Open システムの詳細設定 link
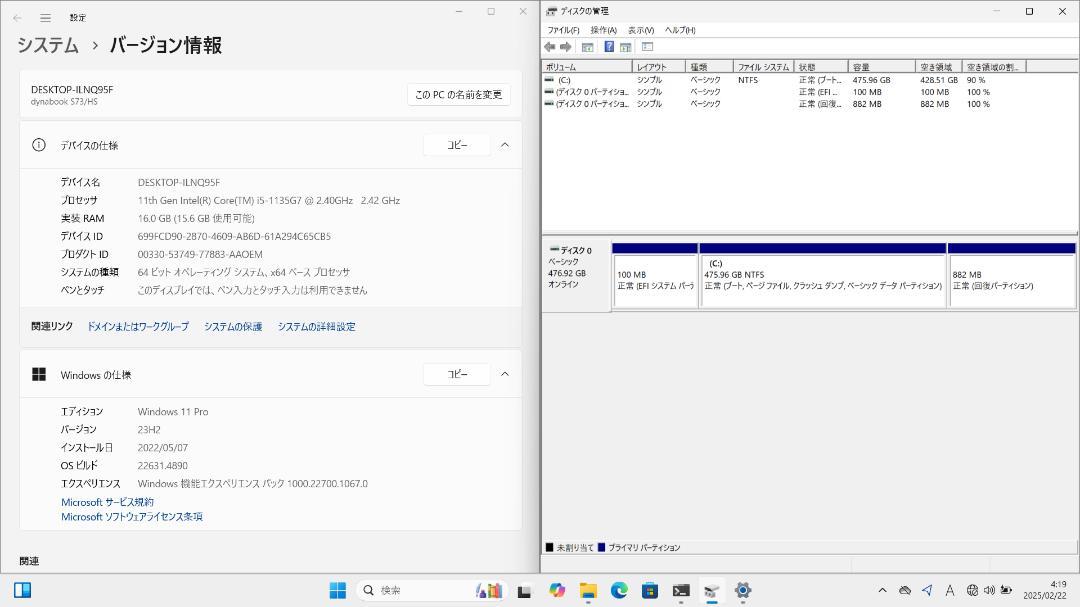 click(317, 327)
